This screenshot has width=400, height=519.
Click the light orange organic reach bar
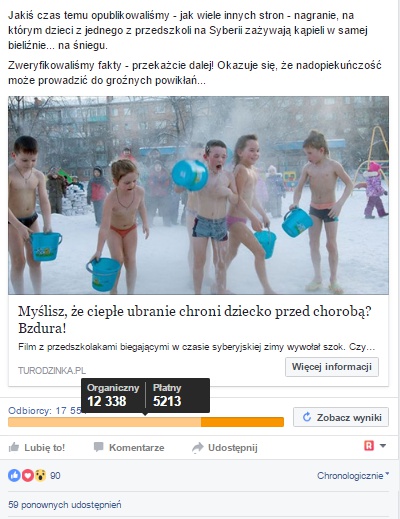coord(105,422)
